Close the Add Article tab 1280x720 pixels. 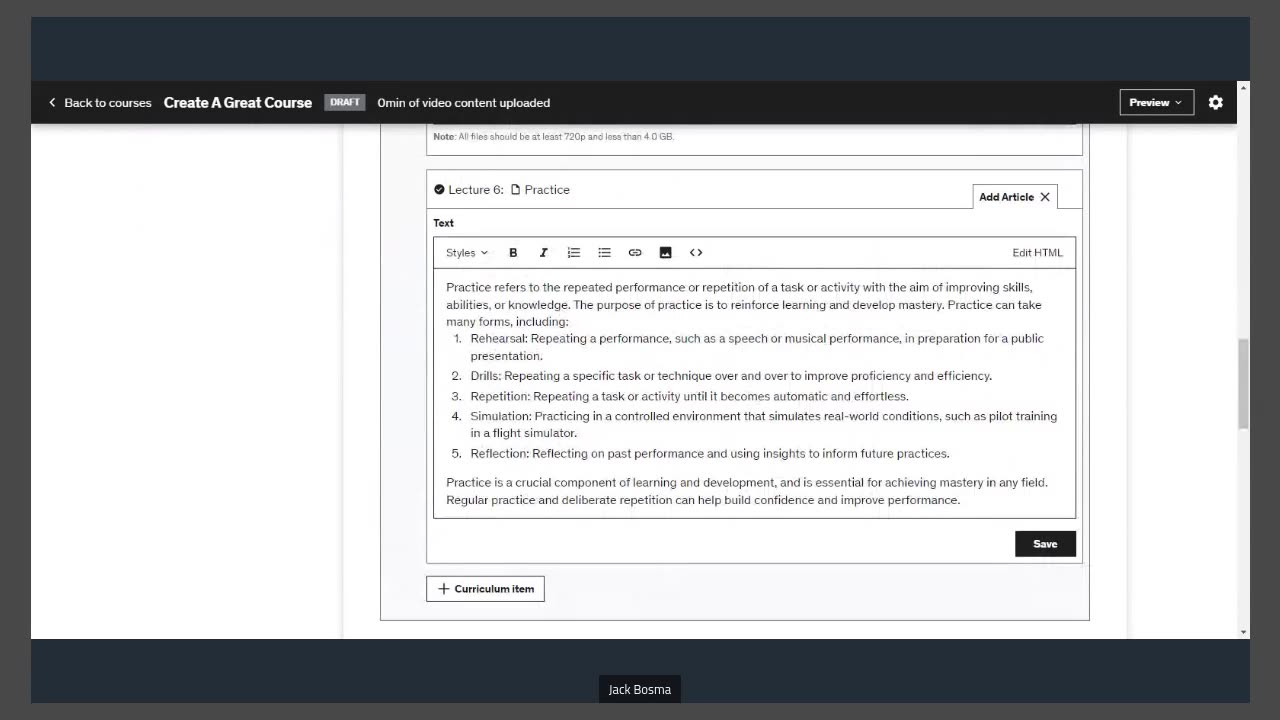click(x=1045, y=197)
